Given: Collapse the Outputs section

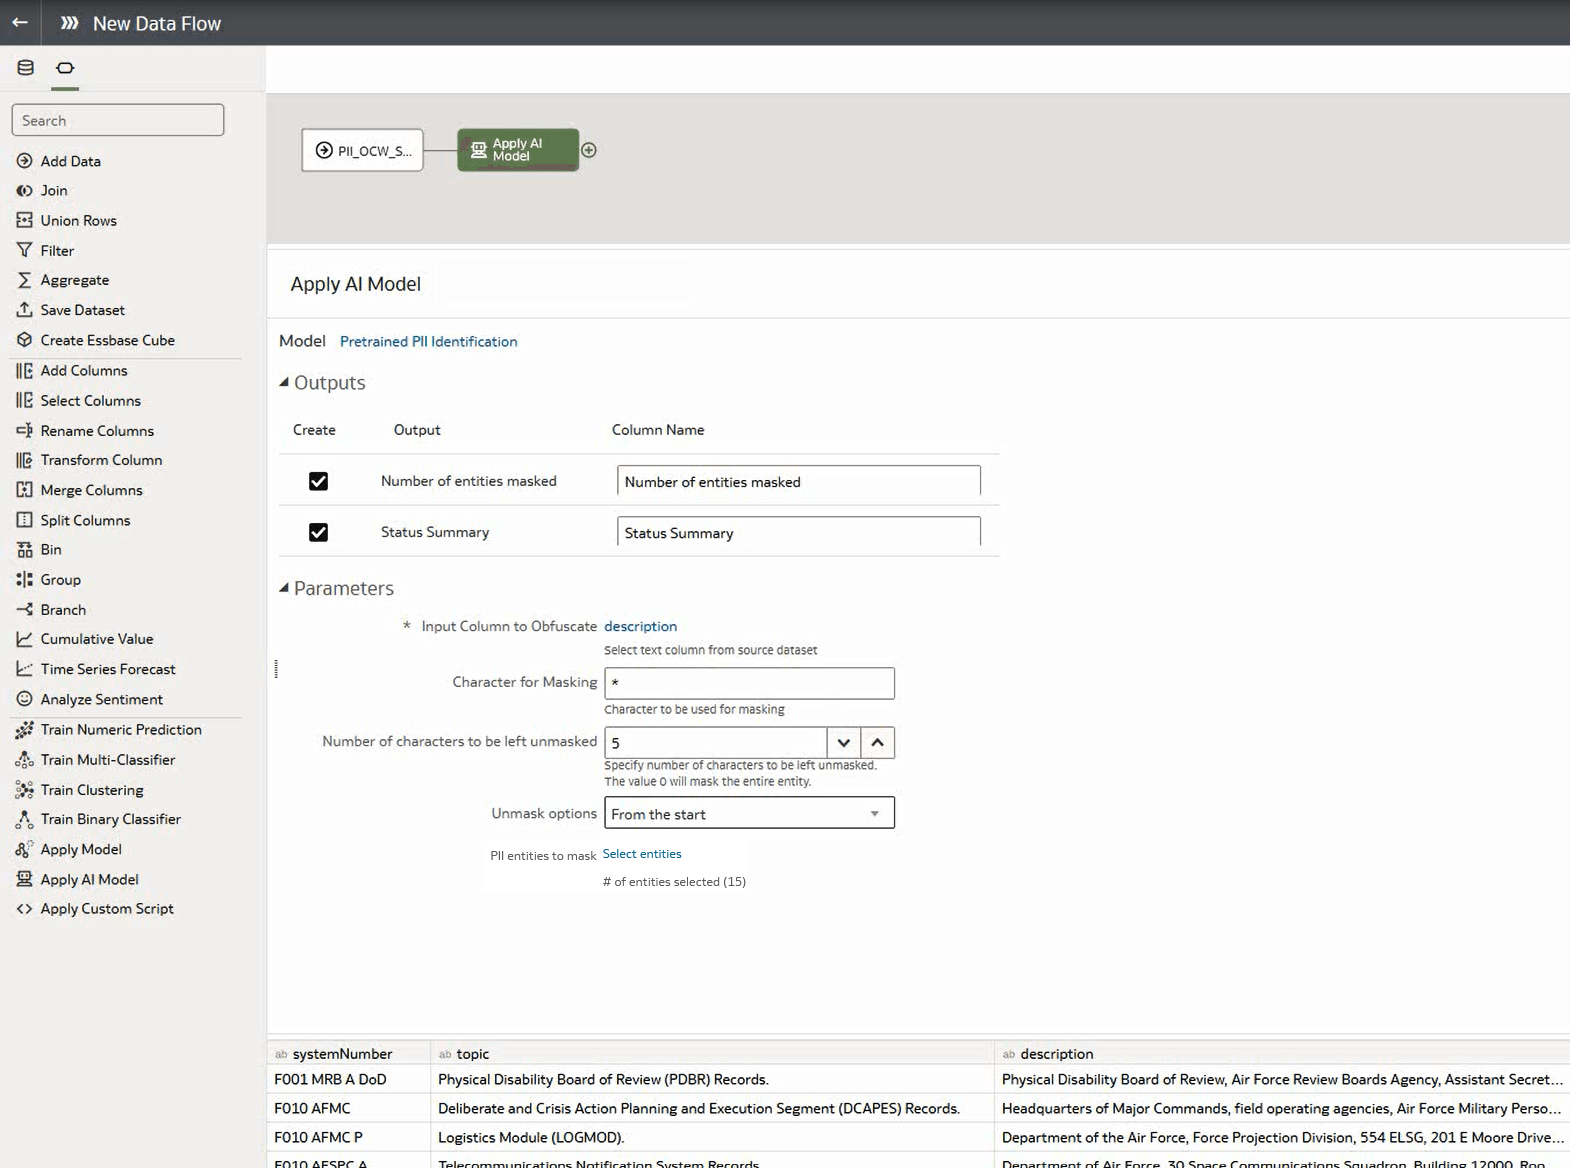Looking at the screenshot, I should pos(284,382).
